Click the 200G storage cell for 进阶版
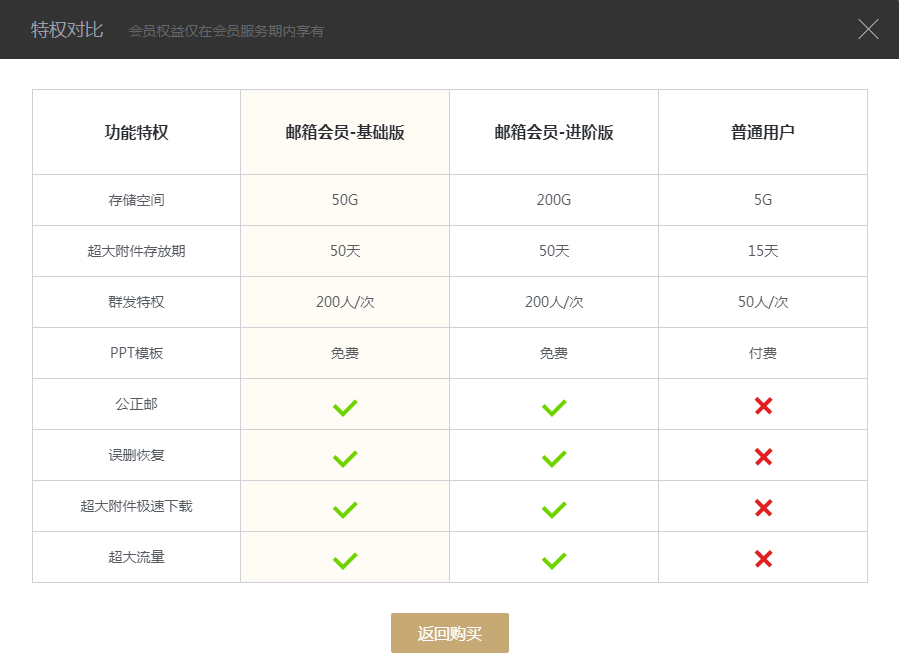899x672 pixels. (554, 200)
